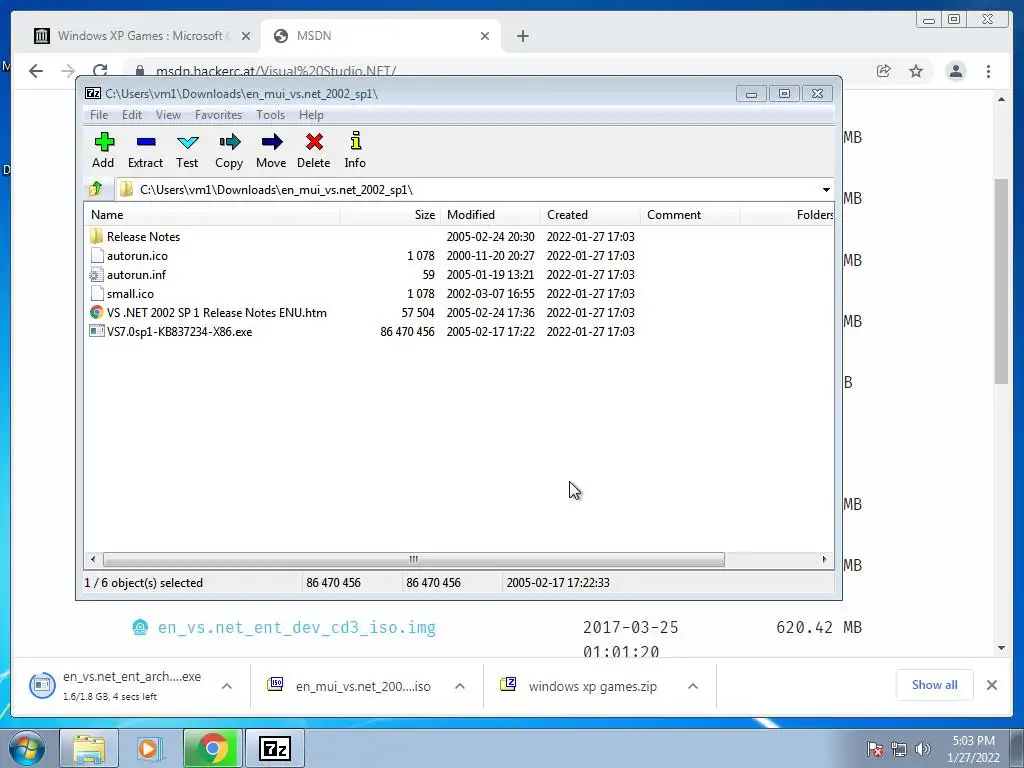Open the File menu in 7-Zip

coord(99,115)
